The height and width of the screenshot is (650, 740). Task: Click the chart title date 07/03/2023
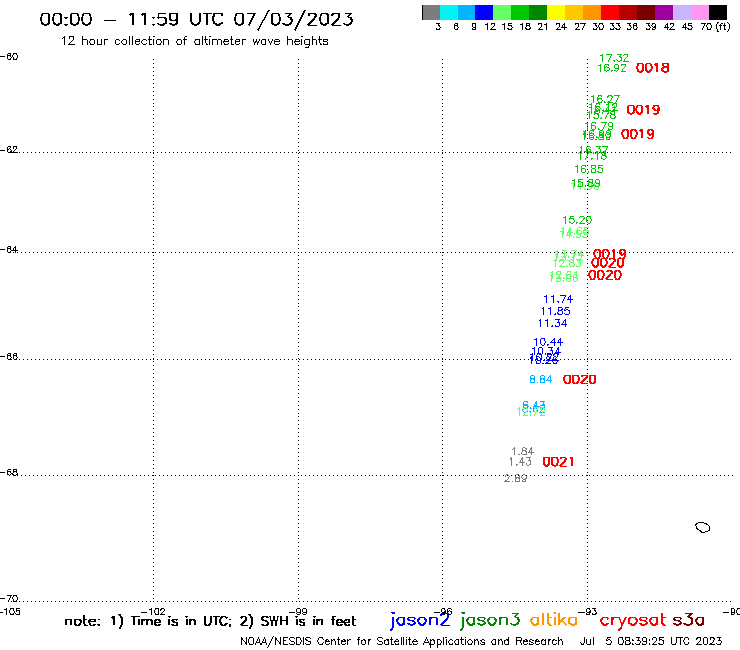tap(293, 19)
